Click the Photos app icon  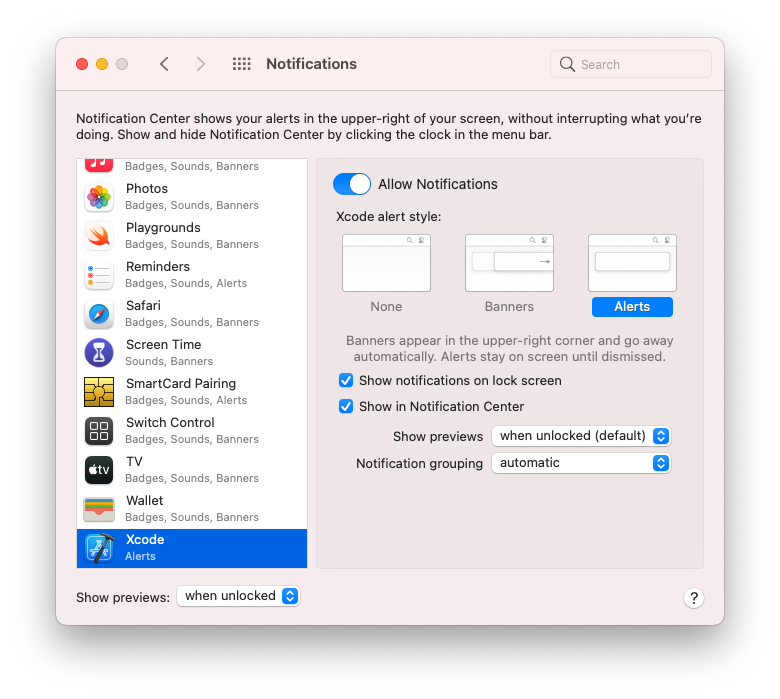(99, 197)
